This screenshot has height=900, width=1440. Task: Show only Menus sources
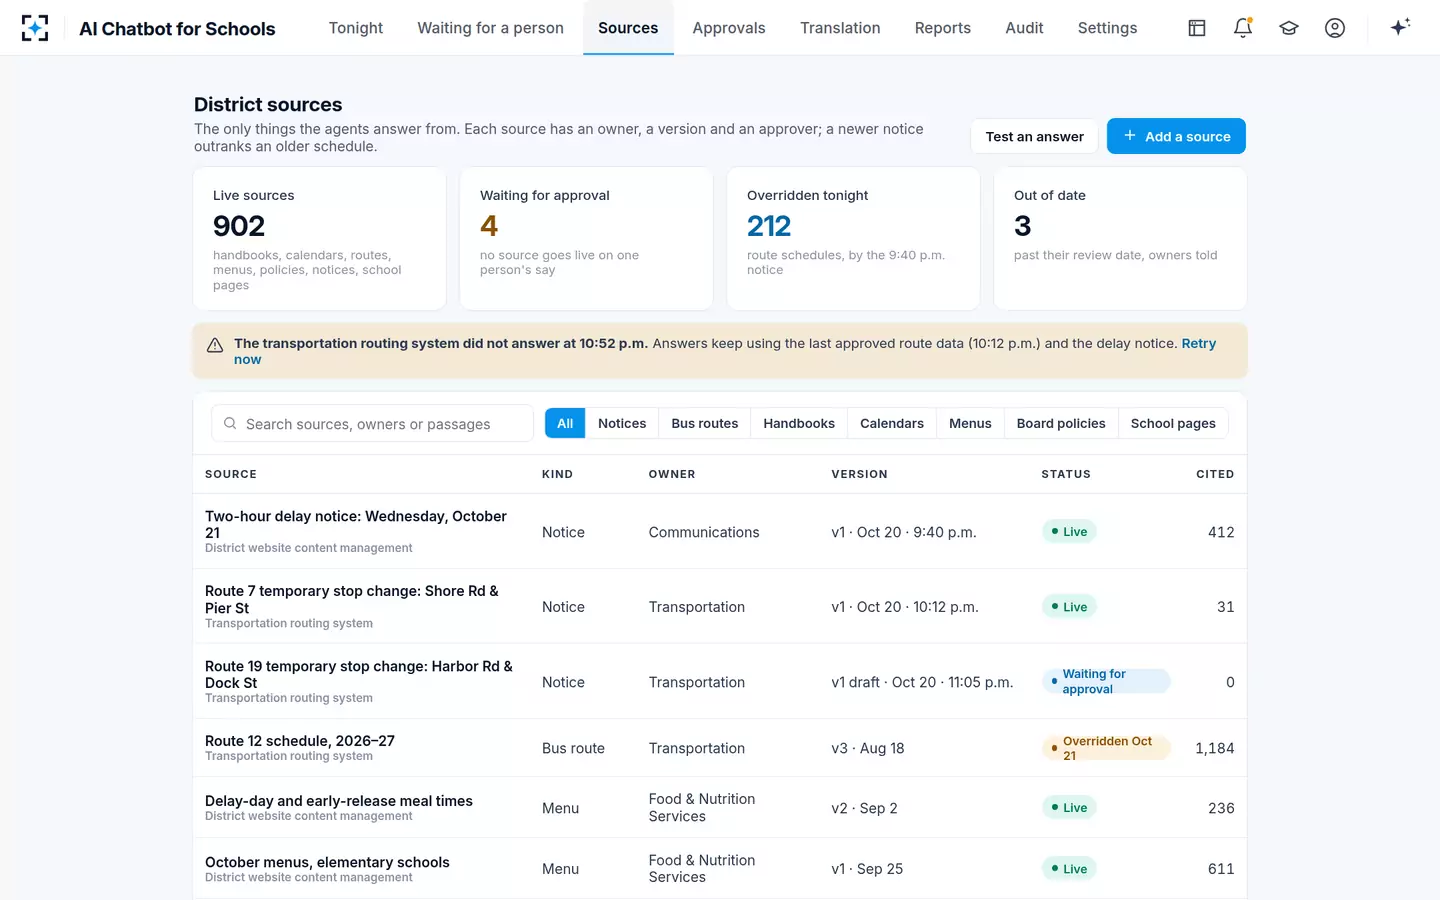pos(970,424)
